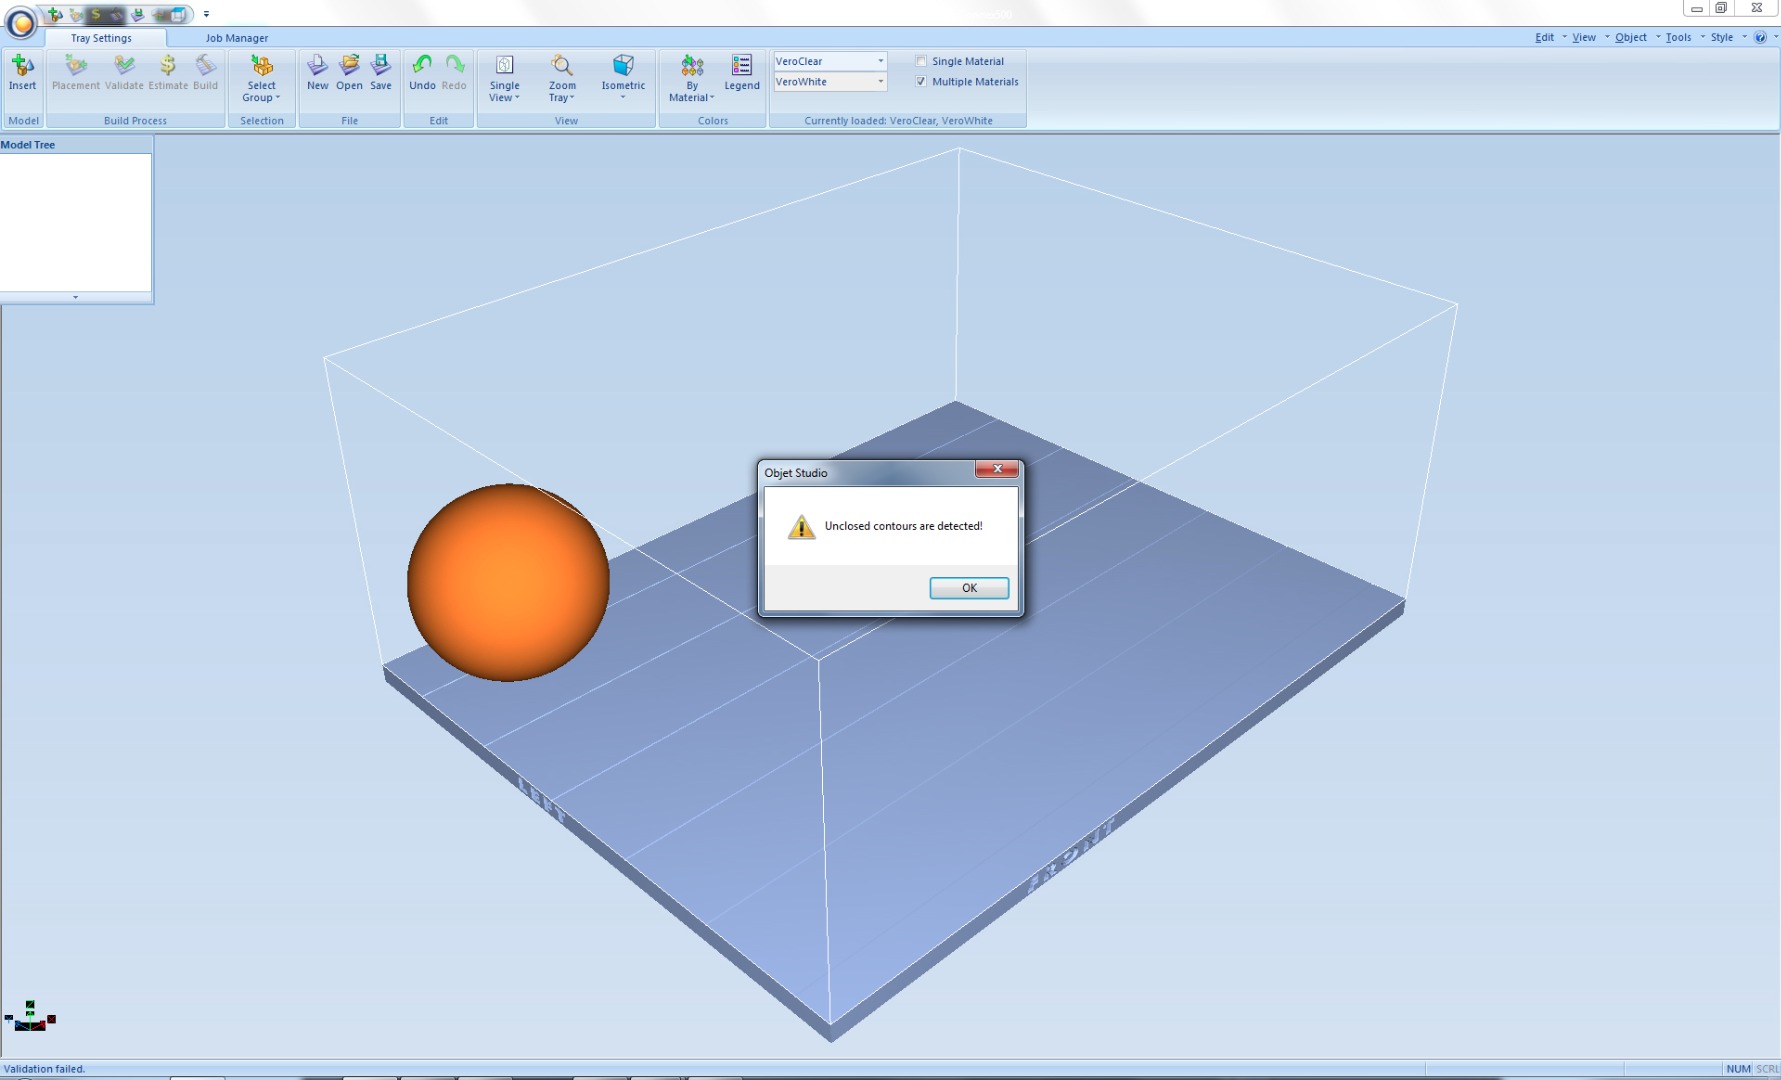
Task: Click 'Validation failed.' status bar text
Action: click(x=44, y=1069)
